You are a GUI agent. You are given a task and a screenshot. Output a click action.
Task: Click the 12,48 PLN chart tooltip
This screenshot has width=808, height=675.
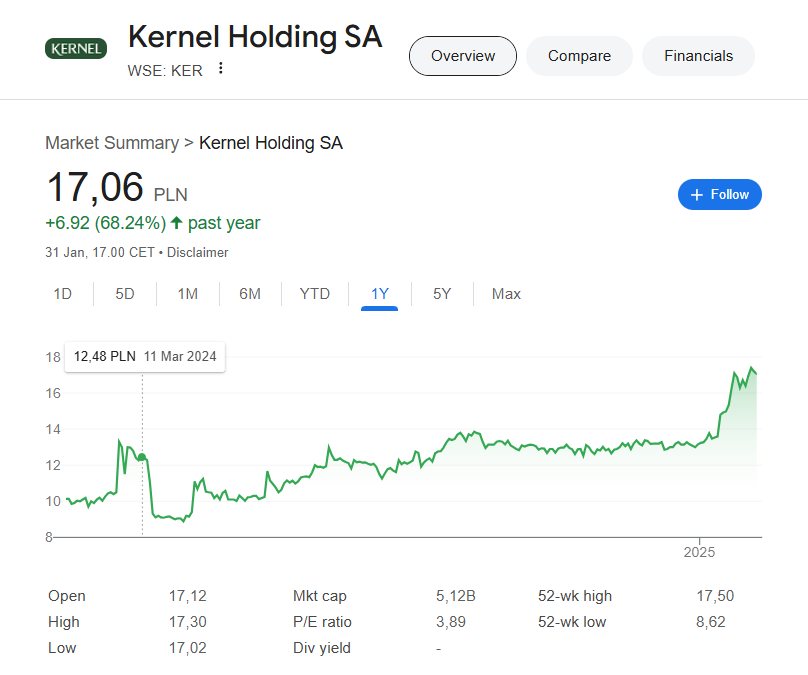point(145,356)
